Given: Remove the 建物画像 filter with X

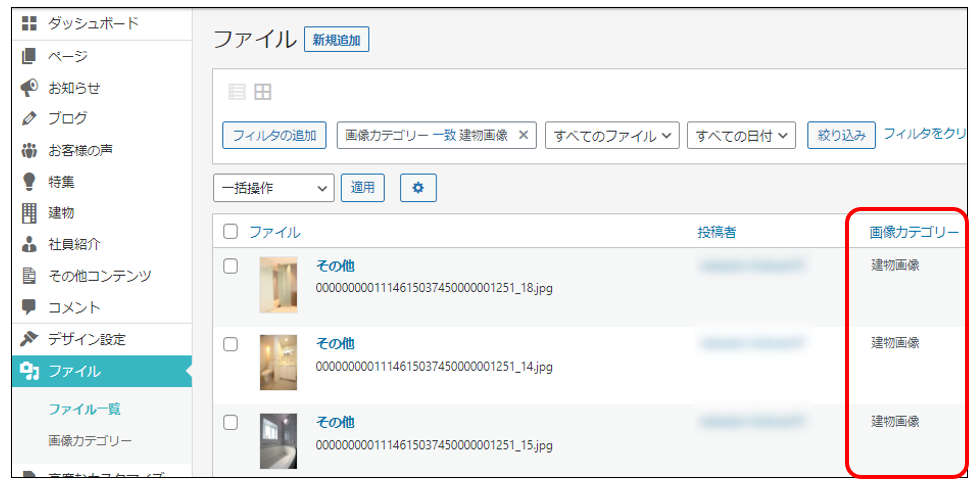Looking at the screenshot, I should pyautogui.click(x=523, y=135).
